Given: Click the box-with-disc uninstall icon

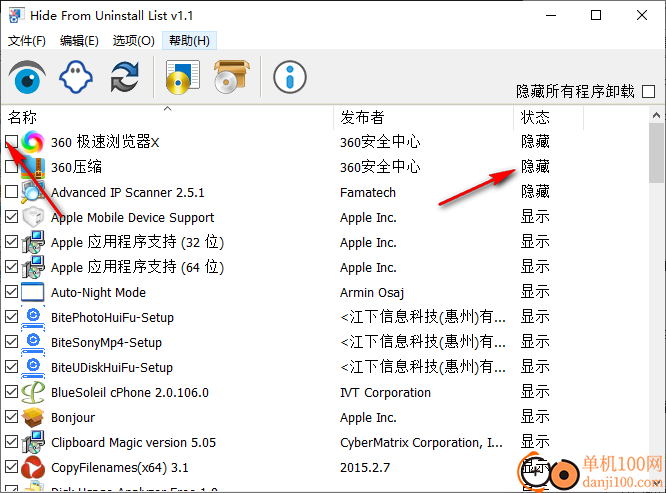Looking at the screenshot, I should pos(231,77).
